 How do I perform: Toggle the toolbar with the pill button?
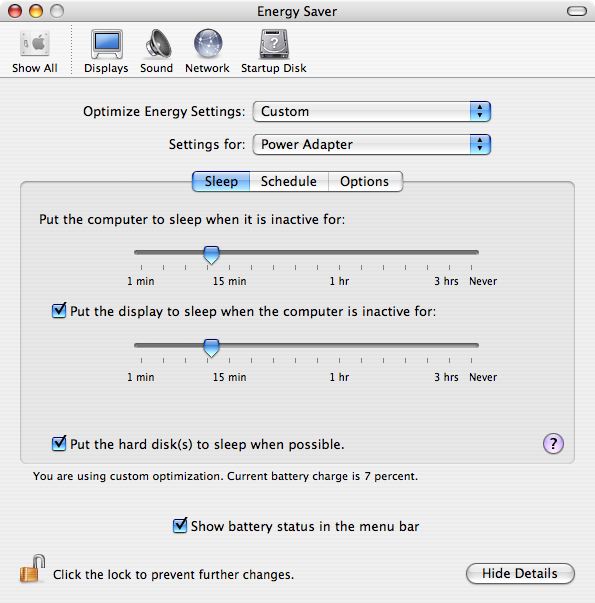coord(577,11)
